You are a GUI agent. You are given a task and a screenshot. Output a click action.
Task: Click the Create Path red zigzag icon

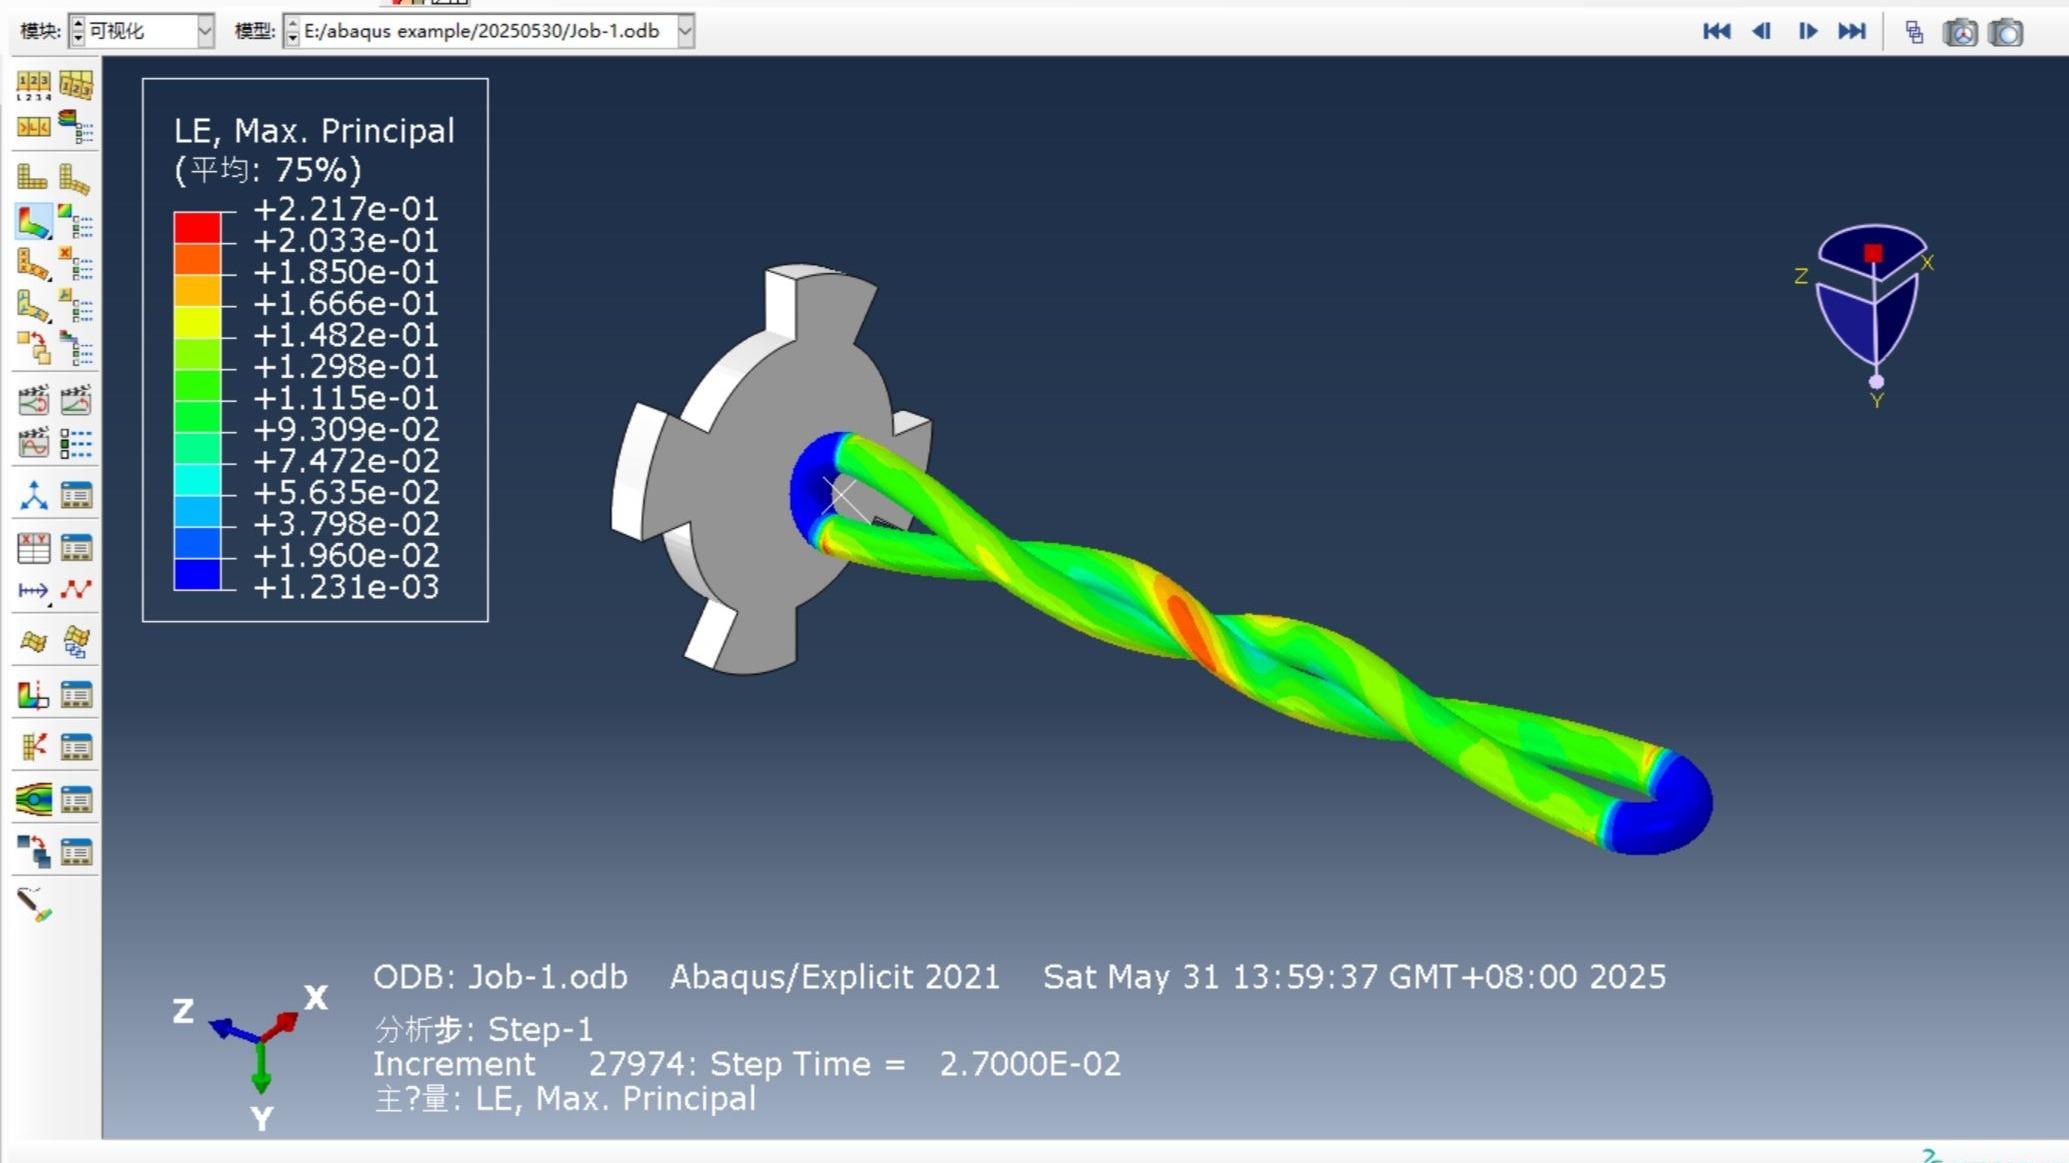point(76,590)
